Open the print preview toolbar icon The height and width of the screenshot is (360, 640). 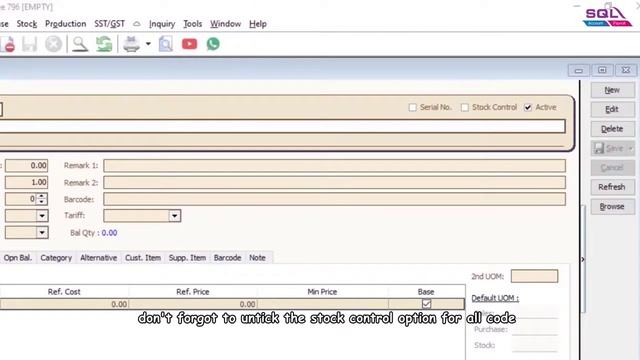tap(166, 44)
